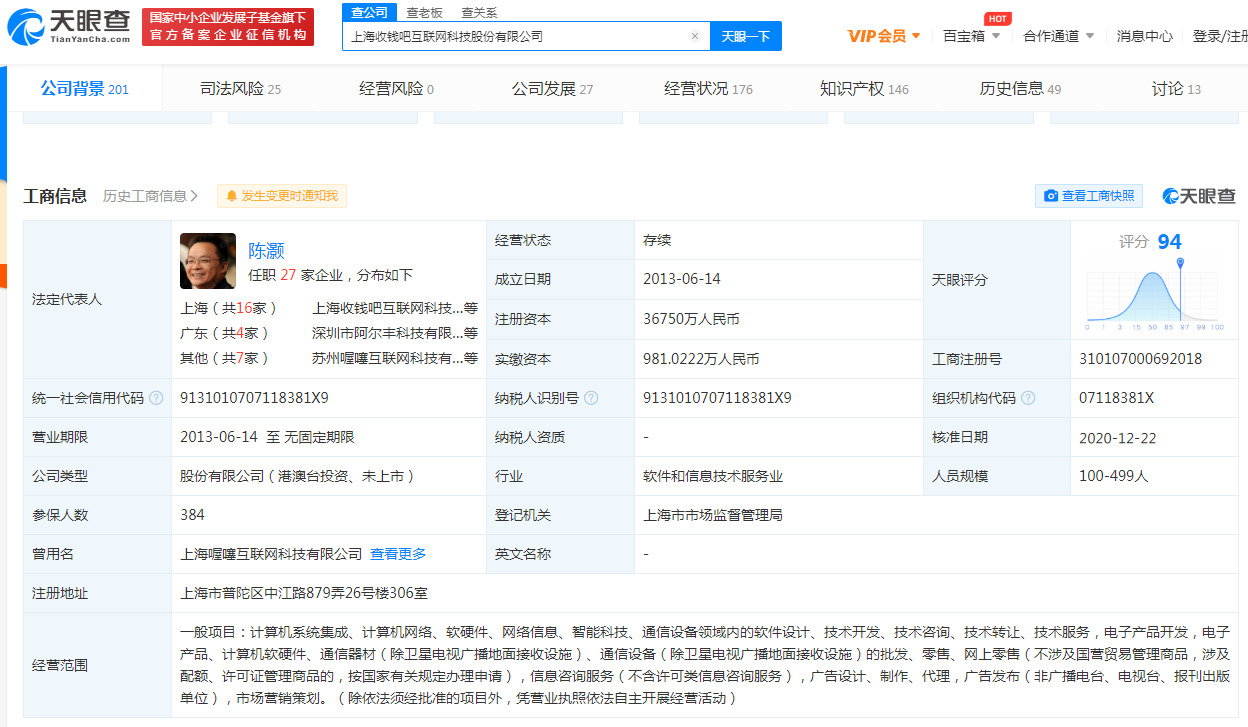Click the TianYanCha logo at top left

(x=68, y=27)
